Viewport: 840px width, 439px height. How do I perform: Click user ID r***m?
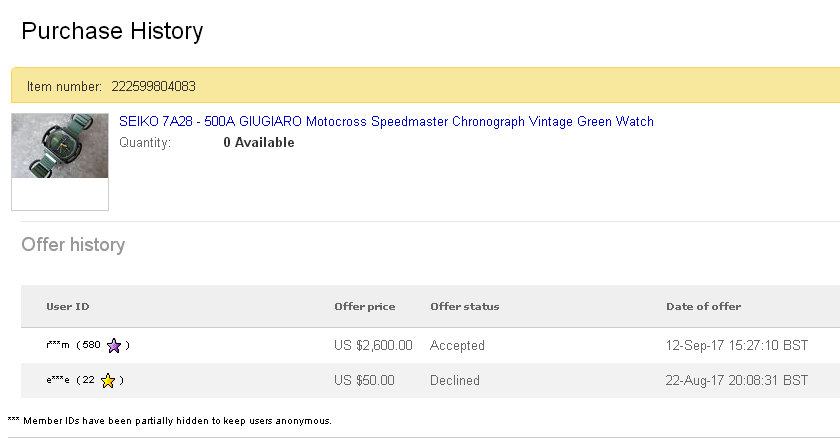[57, 345]
